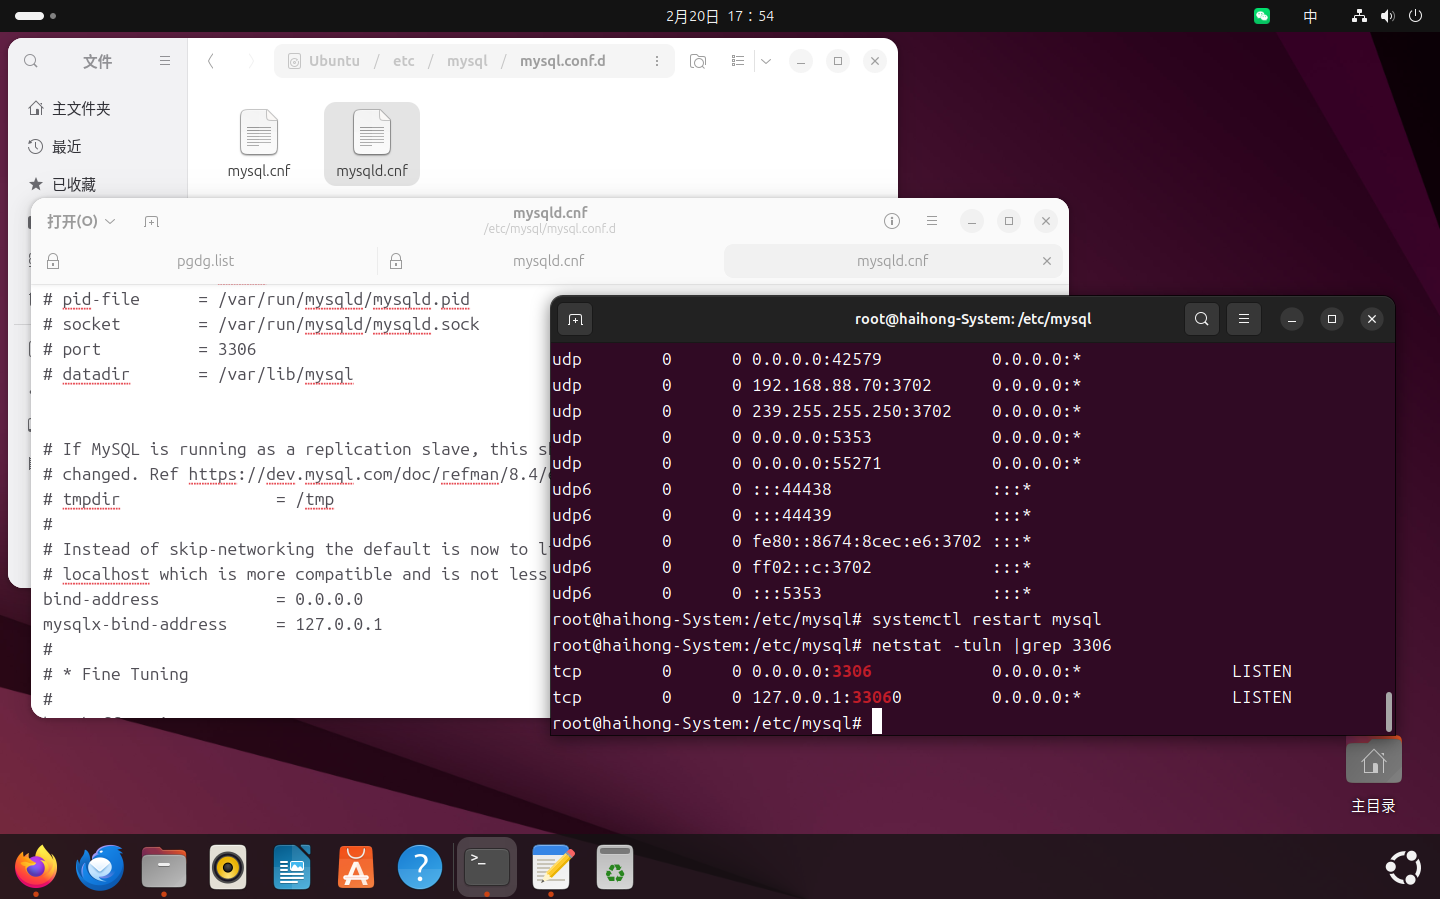Expand Files view options dropdown

pyautogui.click(x=766, y=61)
